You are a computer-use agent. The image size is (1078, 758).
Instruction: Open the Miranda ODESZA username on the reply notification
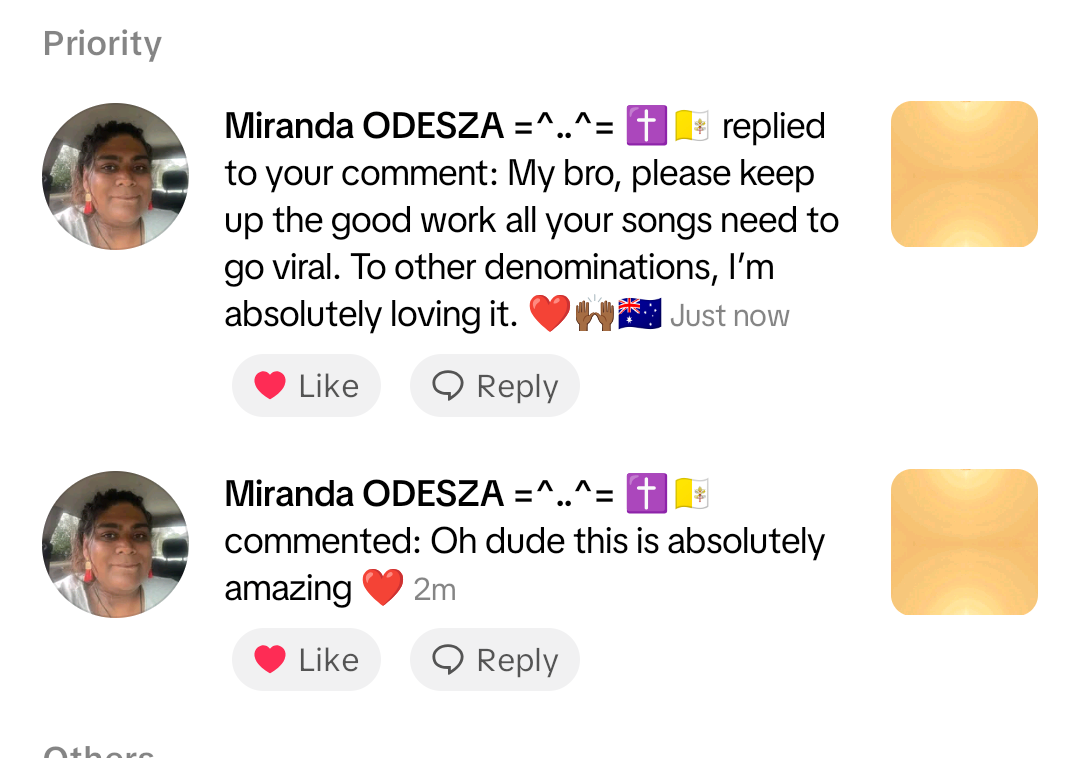click(x=364, y=127)
